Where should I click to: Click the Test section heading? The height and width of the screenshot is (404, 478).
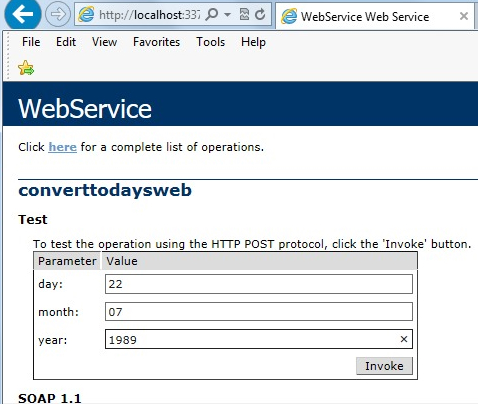click(x=33, y=219)
